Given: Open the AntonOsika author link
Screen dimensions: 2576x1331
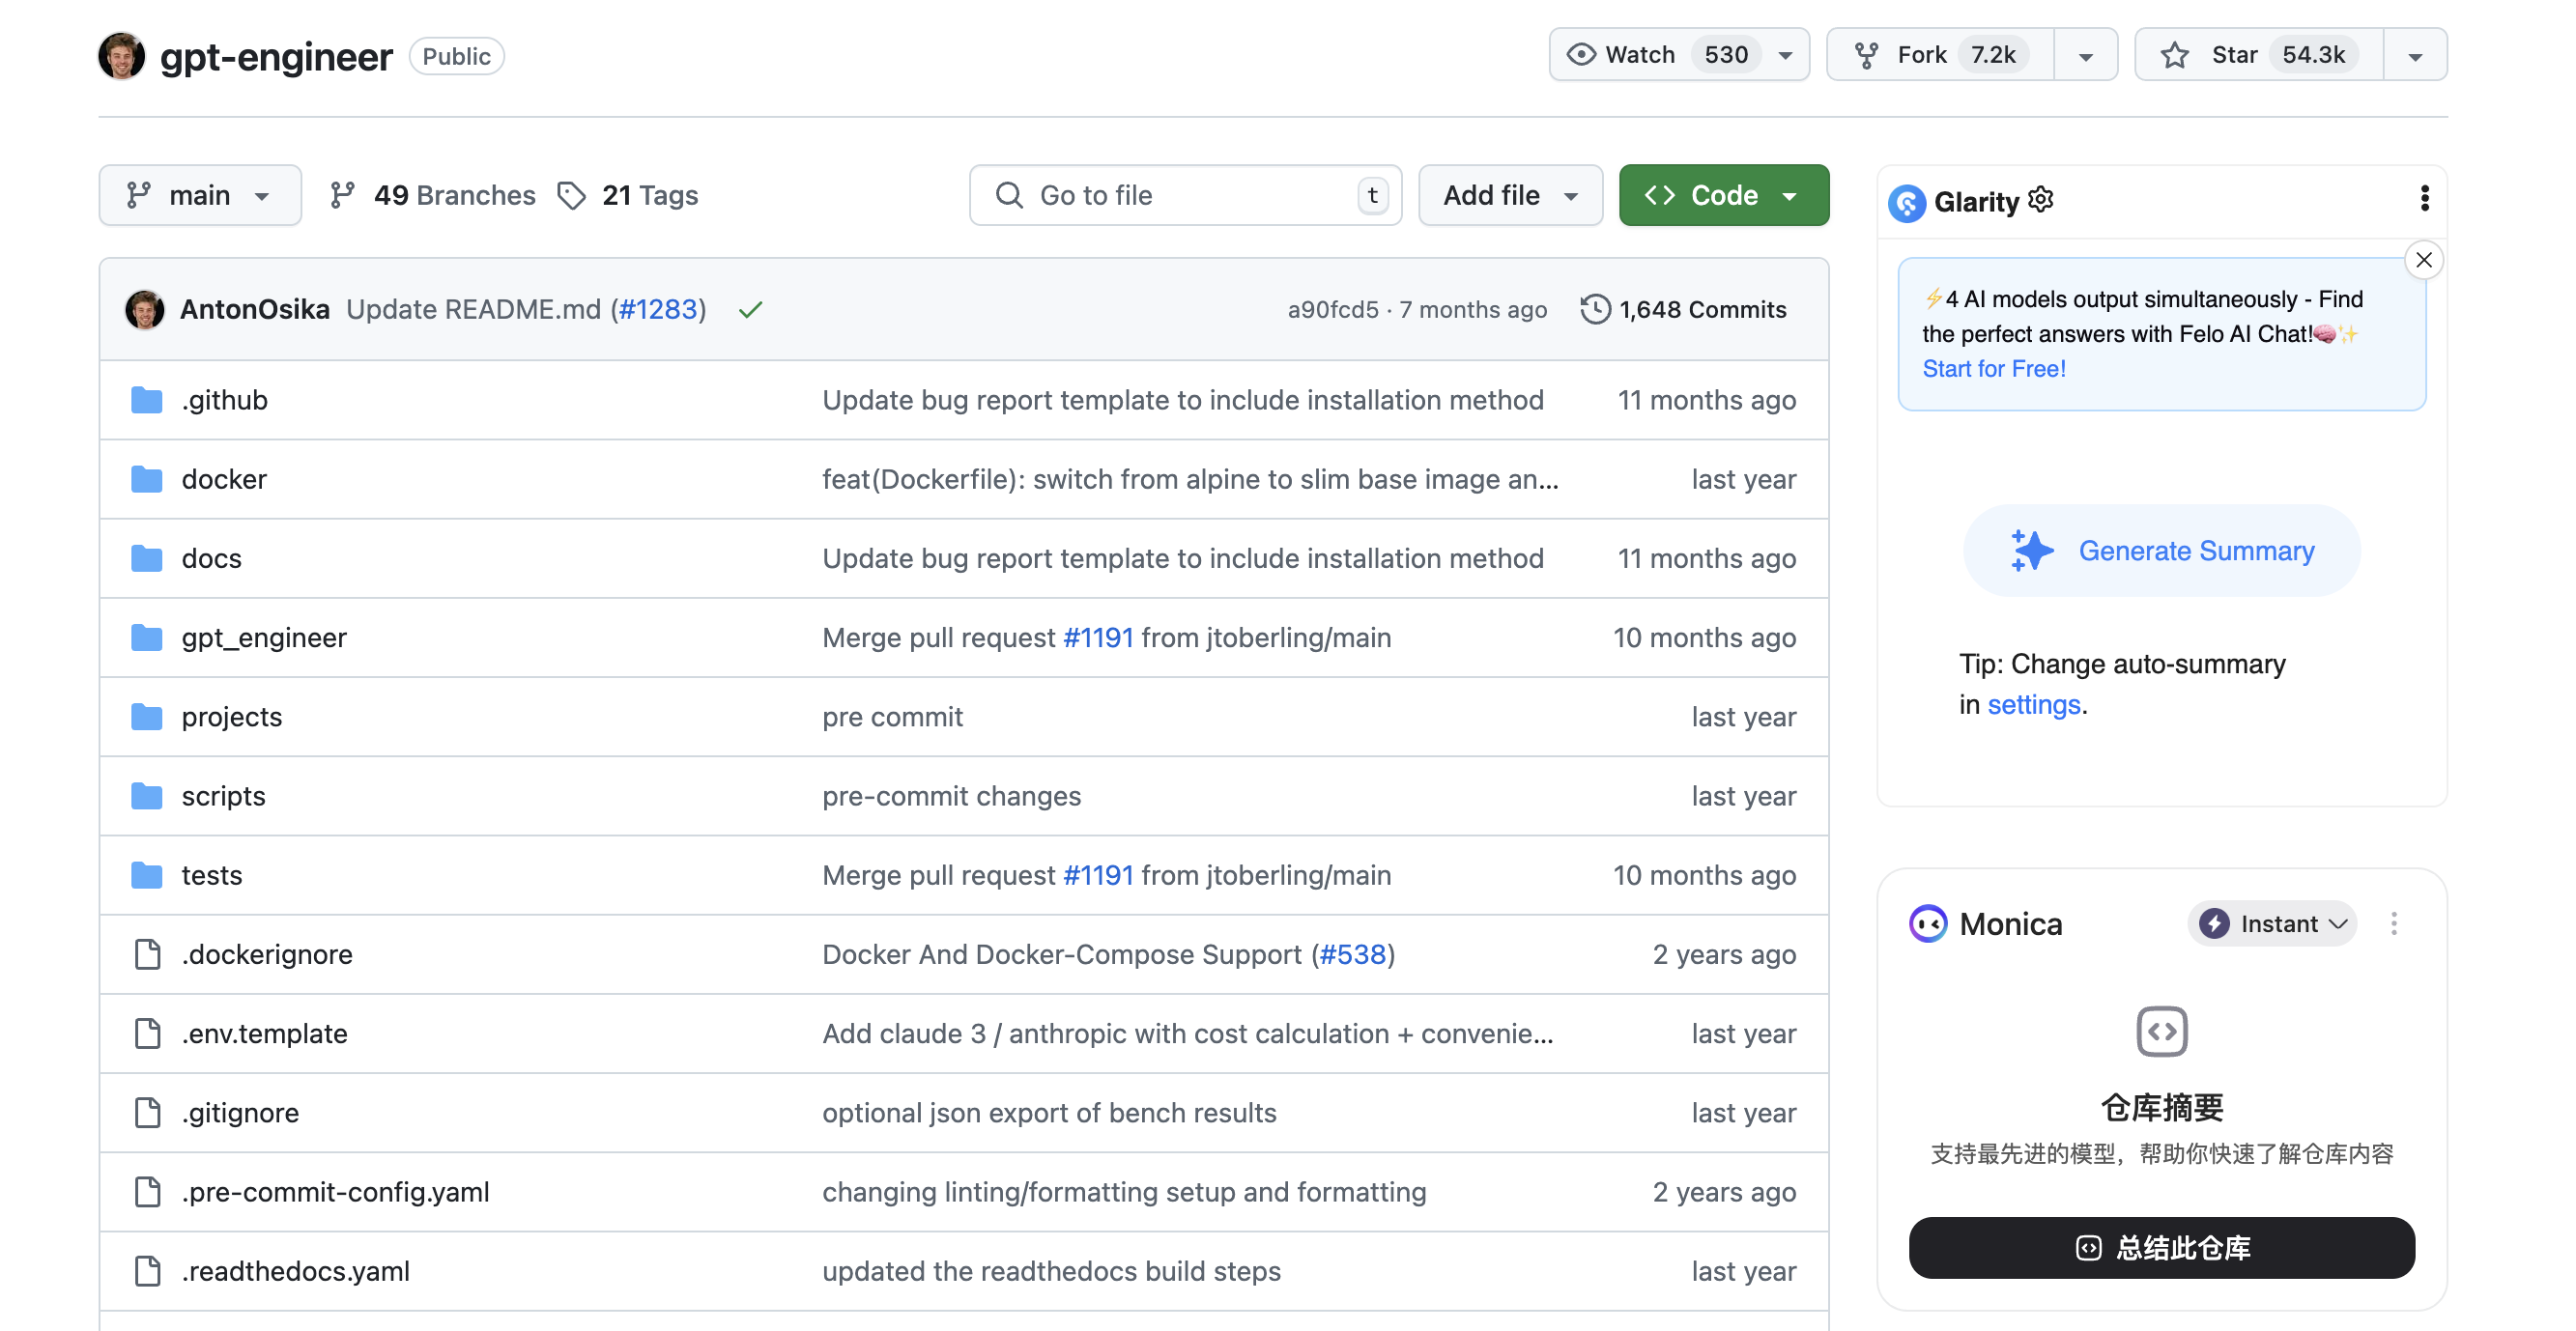Looking at the screenshot, I should coord(255,309).
